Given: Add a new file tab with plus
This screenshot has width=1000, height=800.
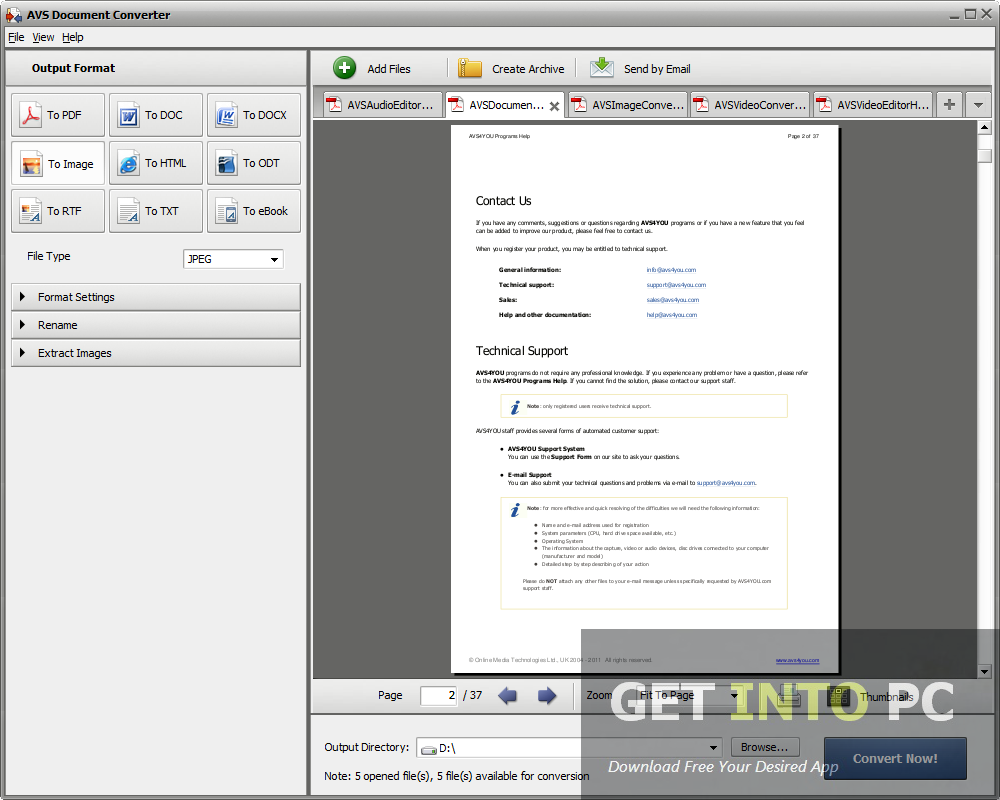Looking at the screenshot, I should (949, 105).
